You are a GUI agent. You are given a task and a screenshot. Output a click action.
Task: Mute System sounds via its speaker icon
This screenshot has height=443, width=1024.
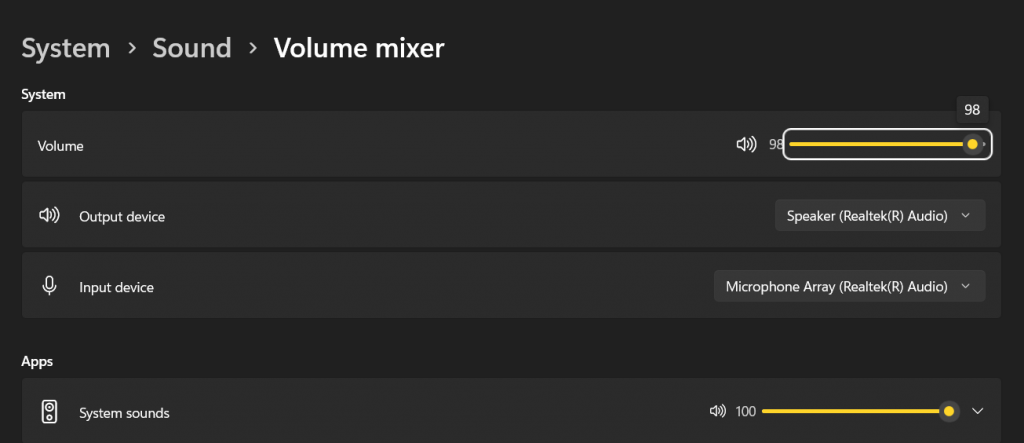717,411
